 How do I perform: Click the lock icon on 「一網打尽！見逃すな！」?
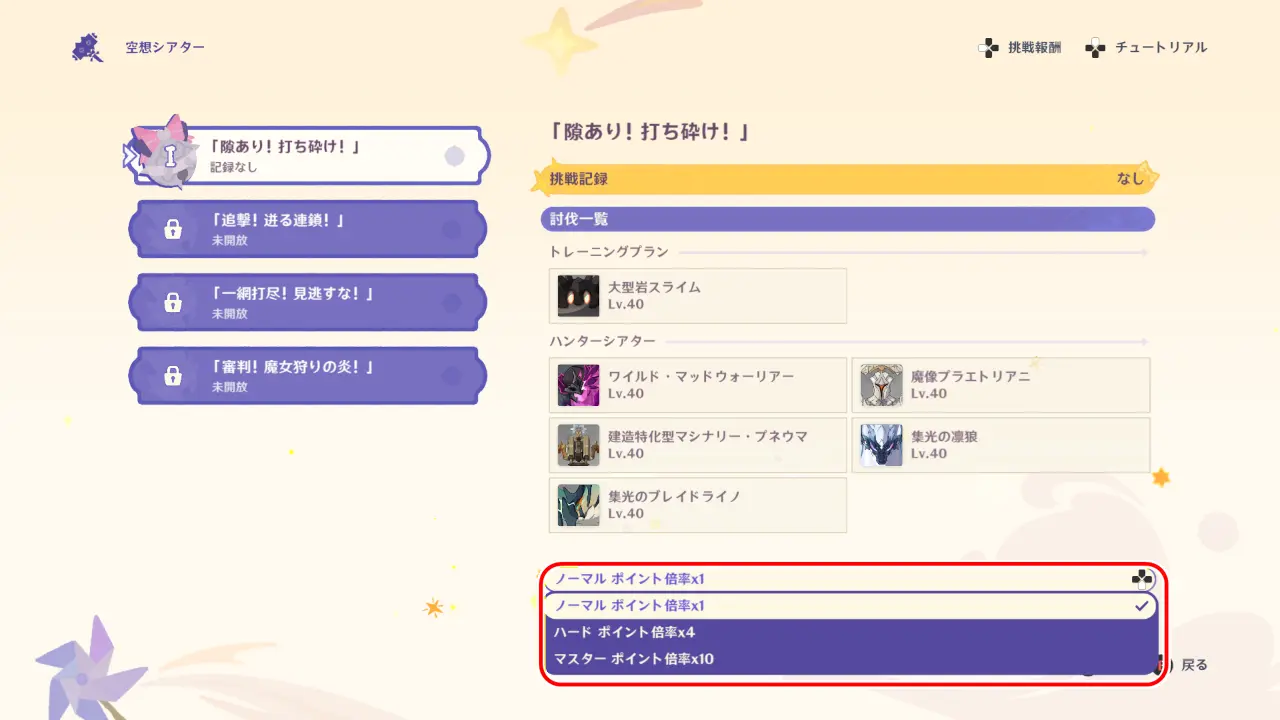pos(173,303)
